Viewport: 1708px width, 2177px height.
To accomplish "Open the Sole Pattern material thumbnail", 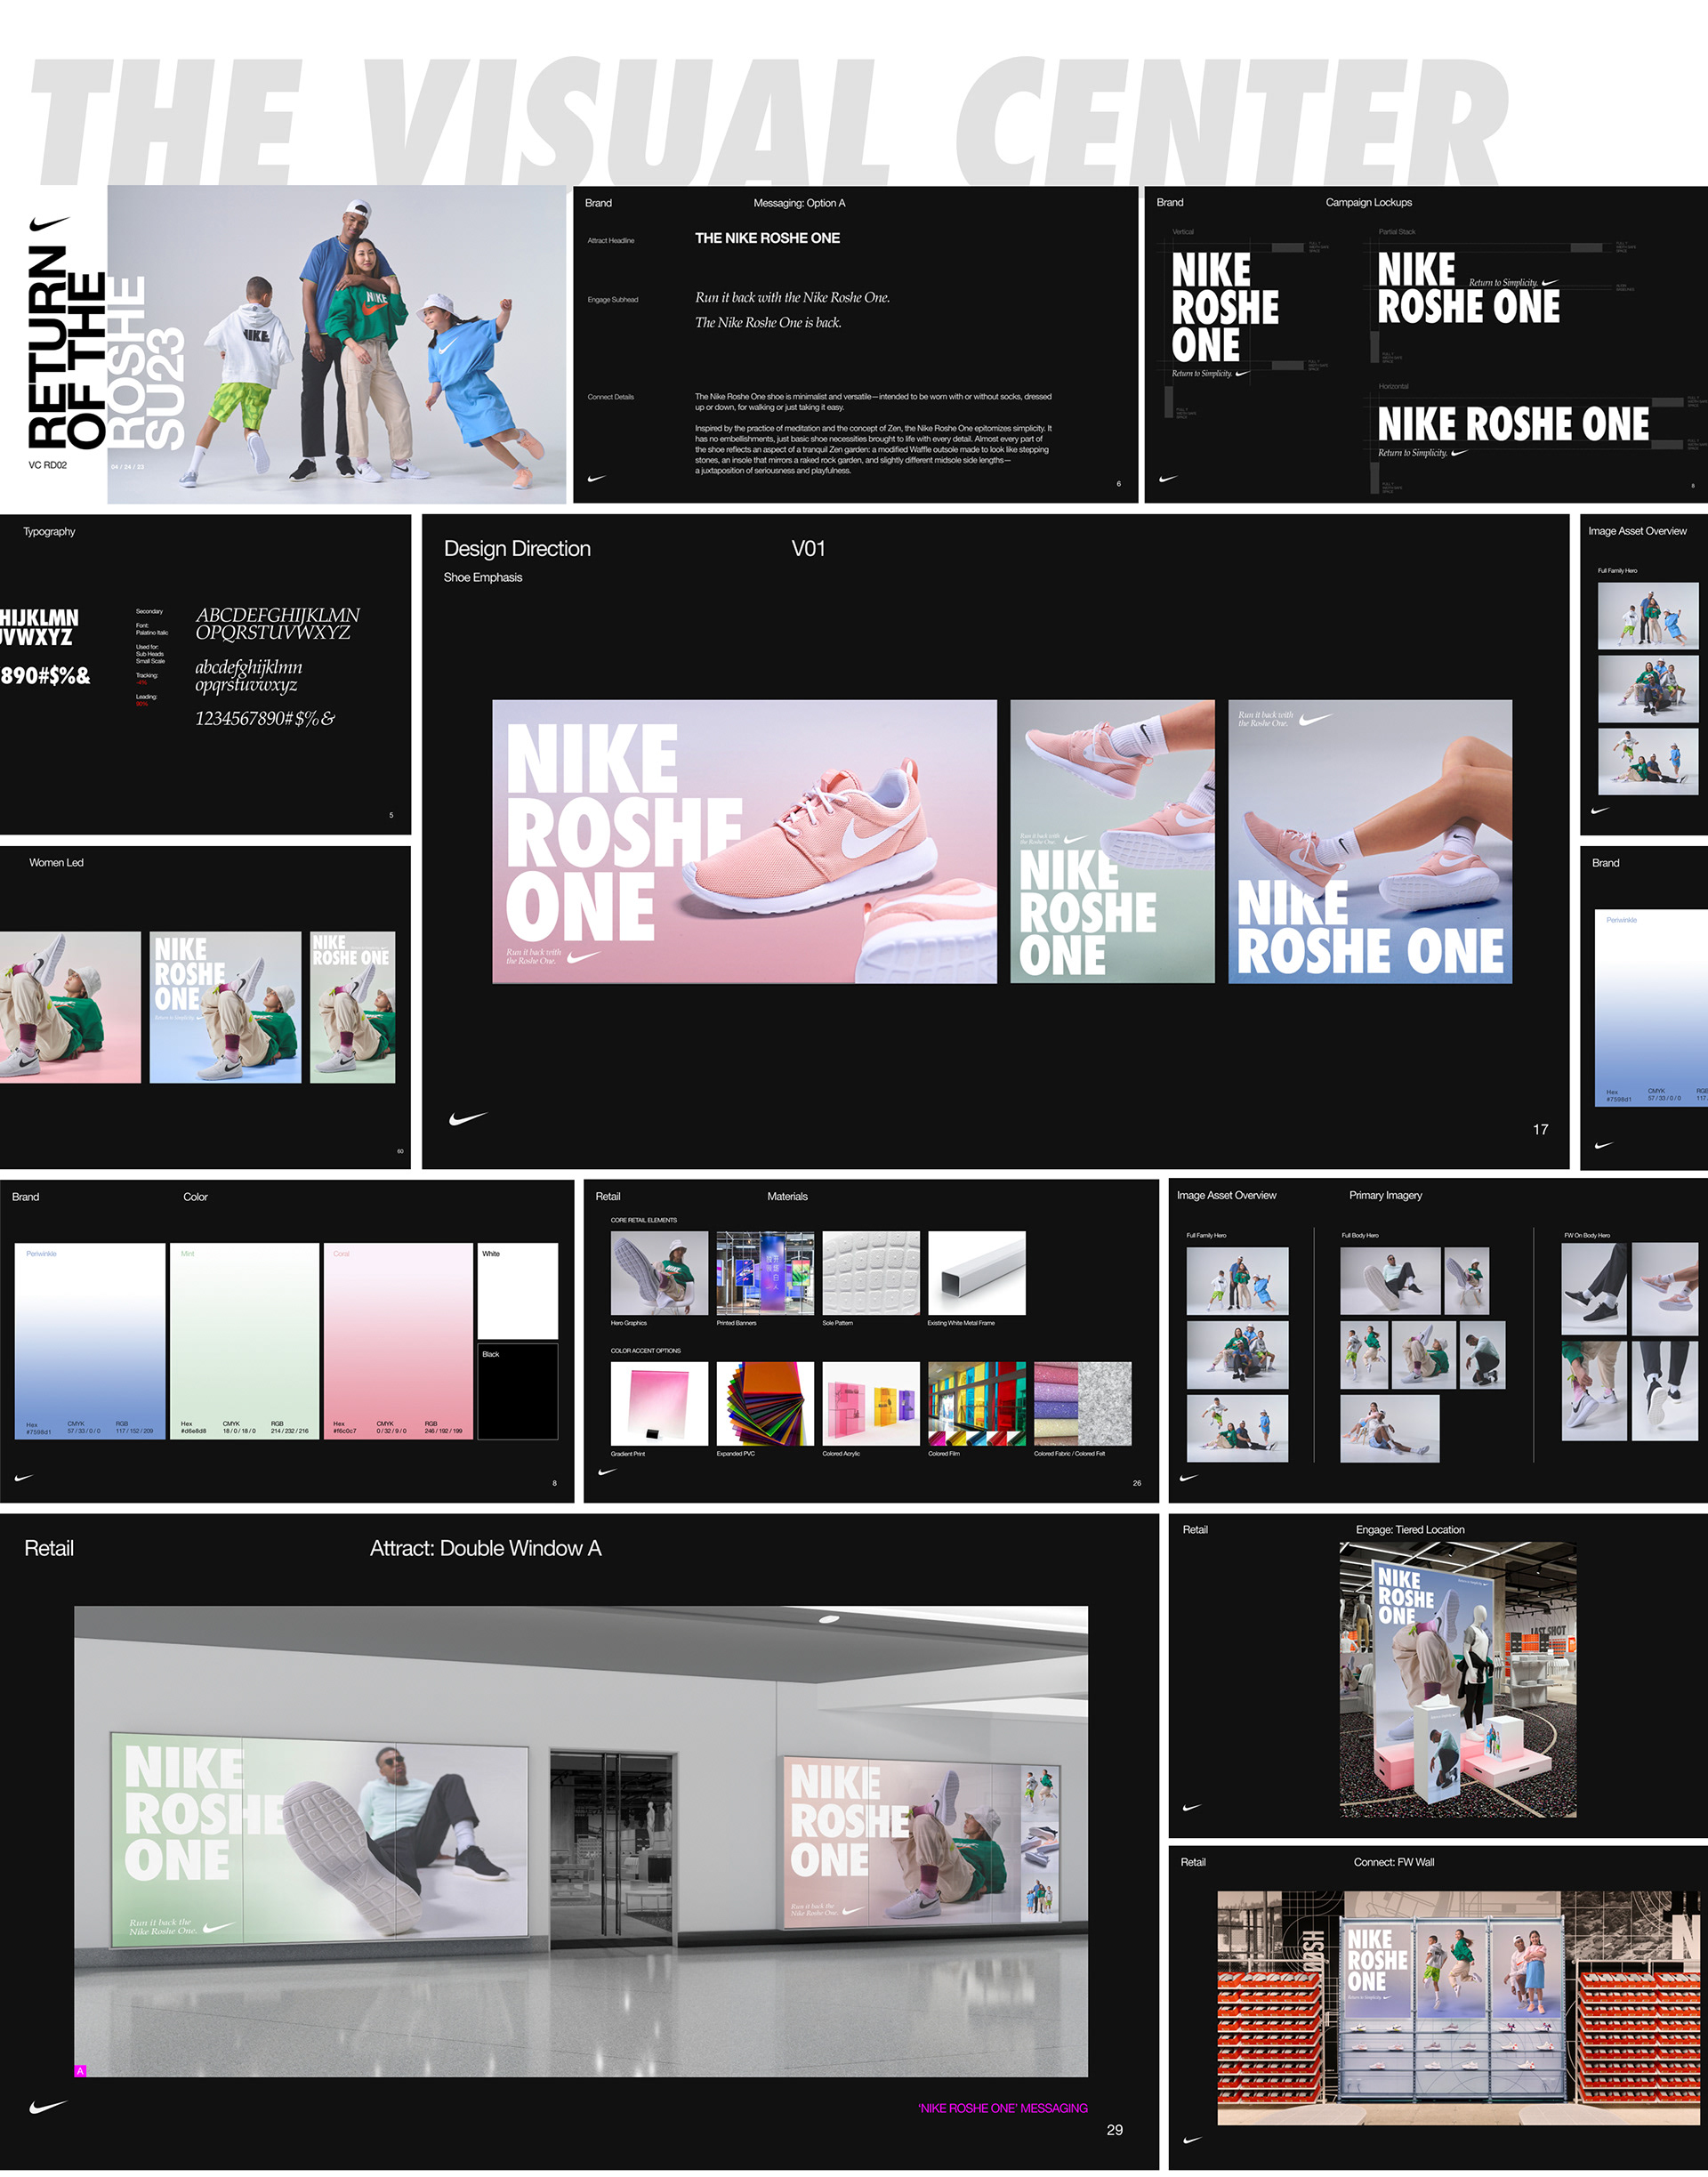I will tap(871, 1273).
